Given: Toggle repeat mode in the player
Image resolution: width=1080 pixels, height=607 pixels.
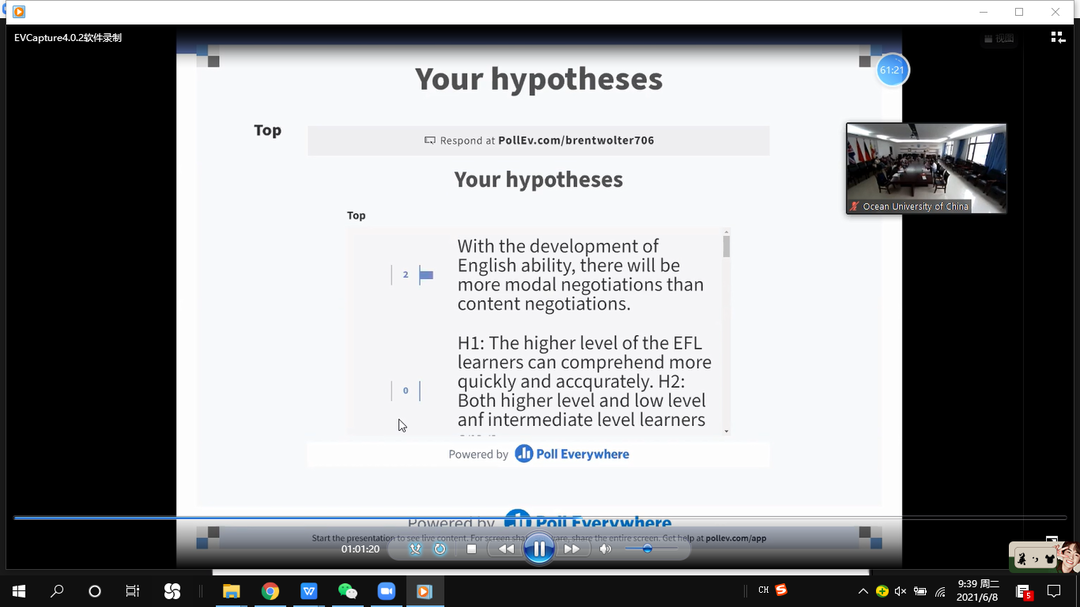Looking at the screenshot, I should tap(440, 549).
